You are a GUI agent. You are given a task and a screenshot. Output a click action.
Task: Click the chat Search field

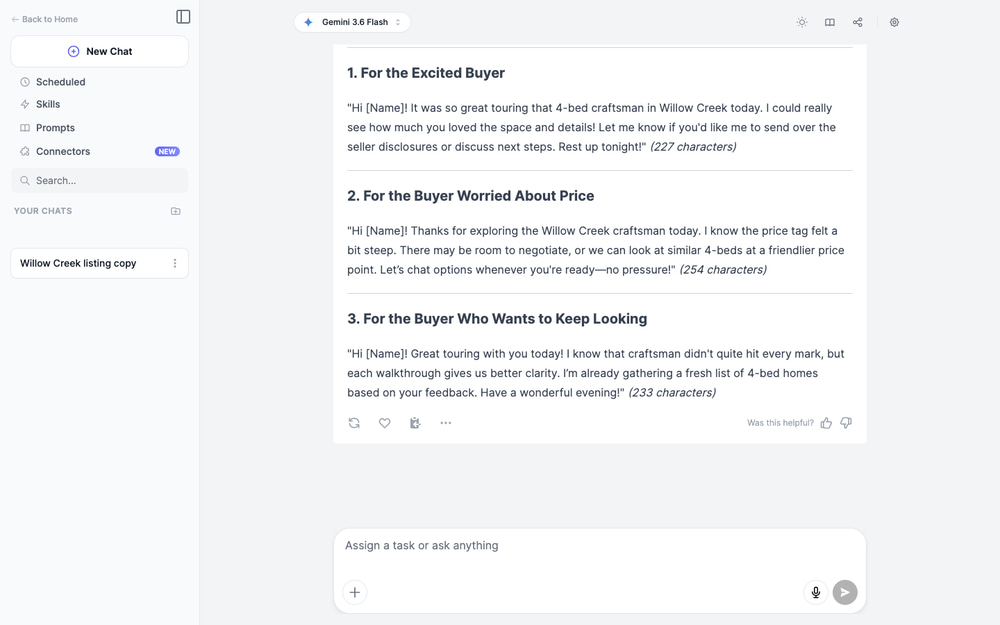[x=99, y=180]
